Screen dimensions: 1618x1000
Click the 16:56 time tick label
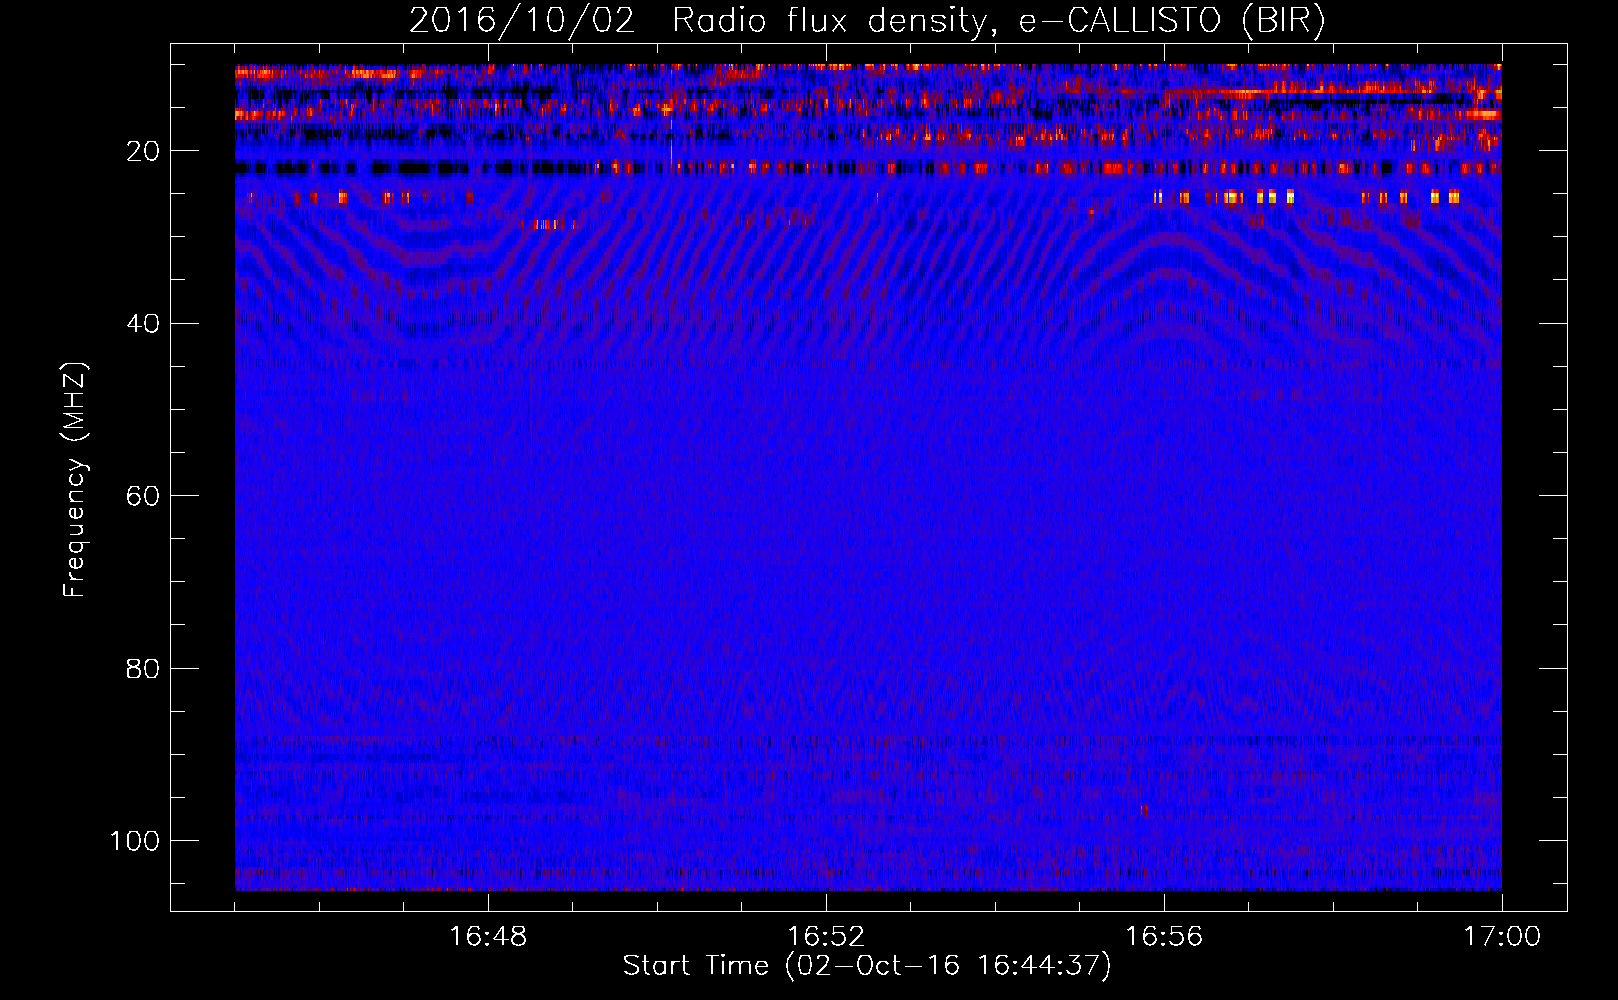coord(1164,937)
